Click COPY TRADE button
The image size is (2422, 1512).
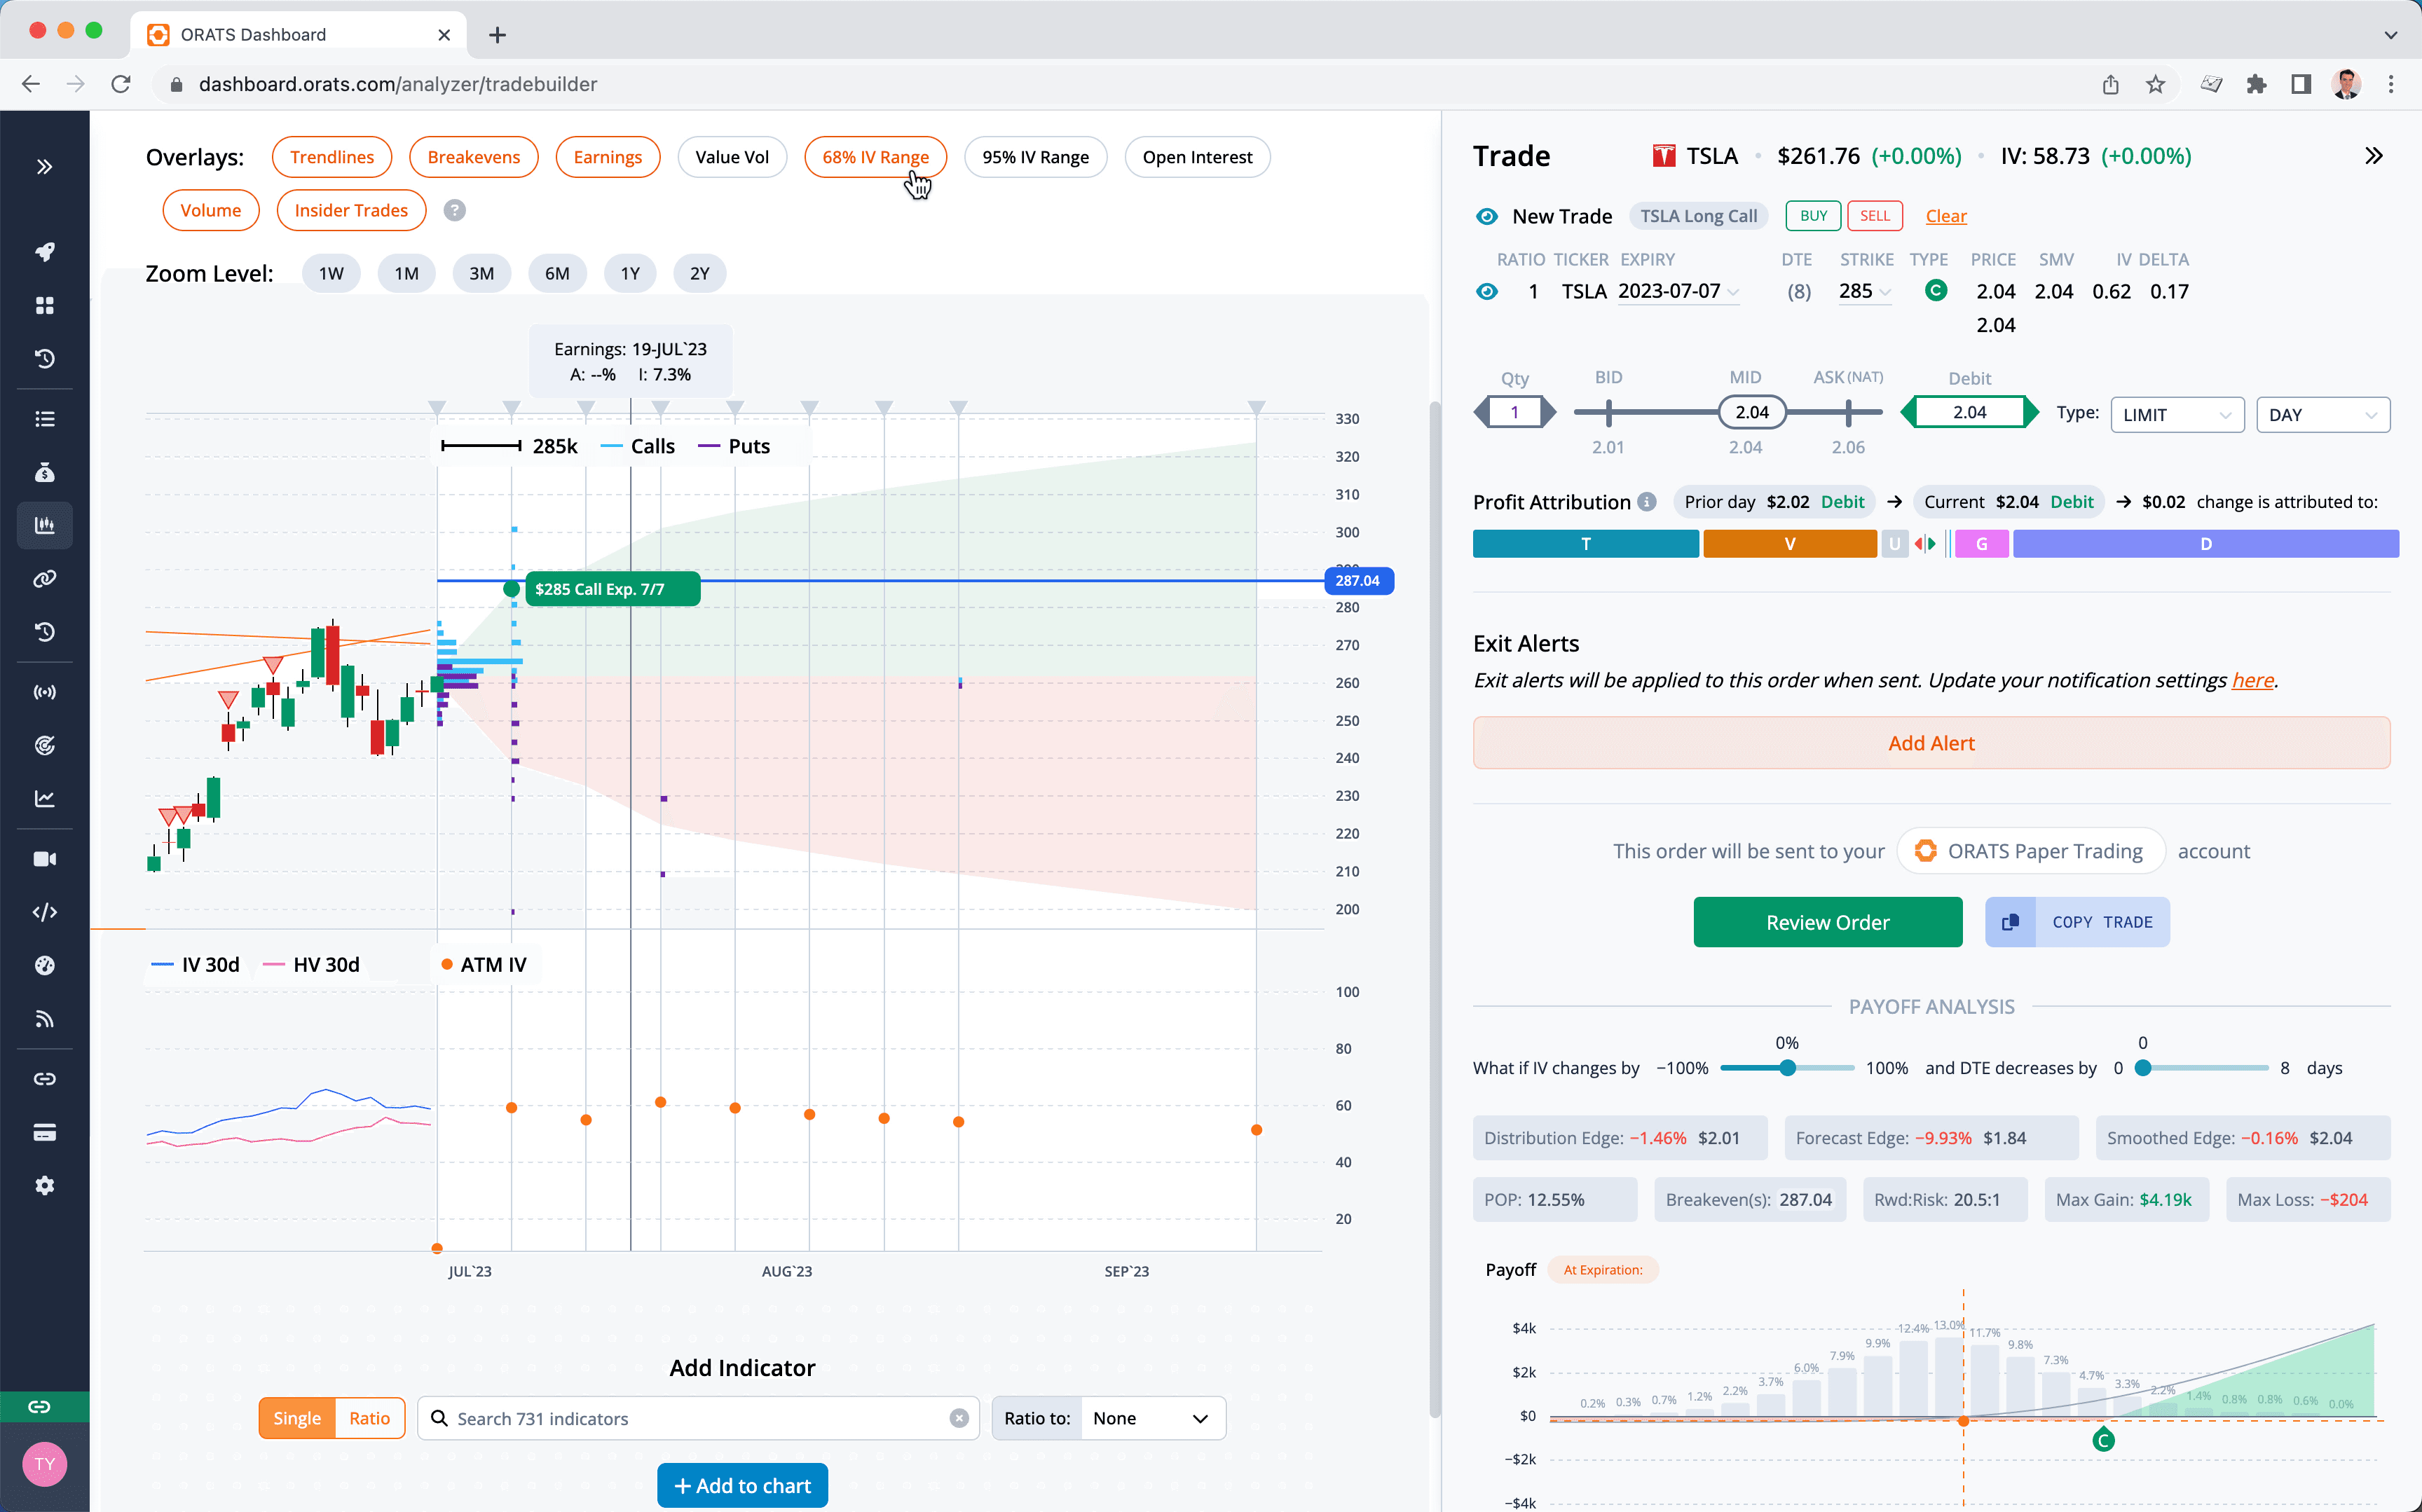(x=2077, y=922)
